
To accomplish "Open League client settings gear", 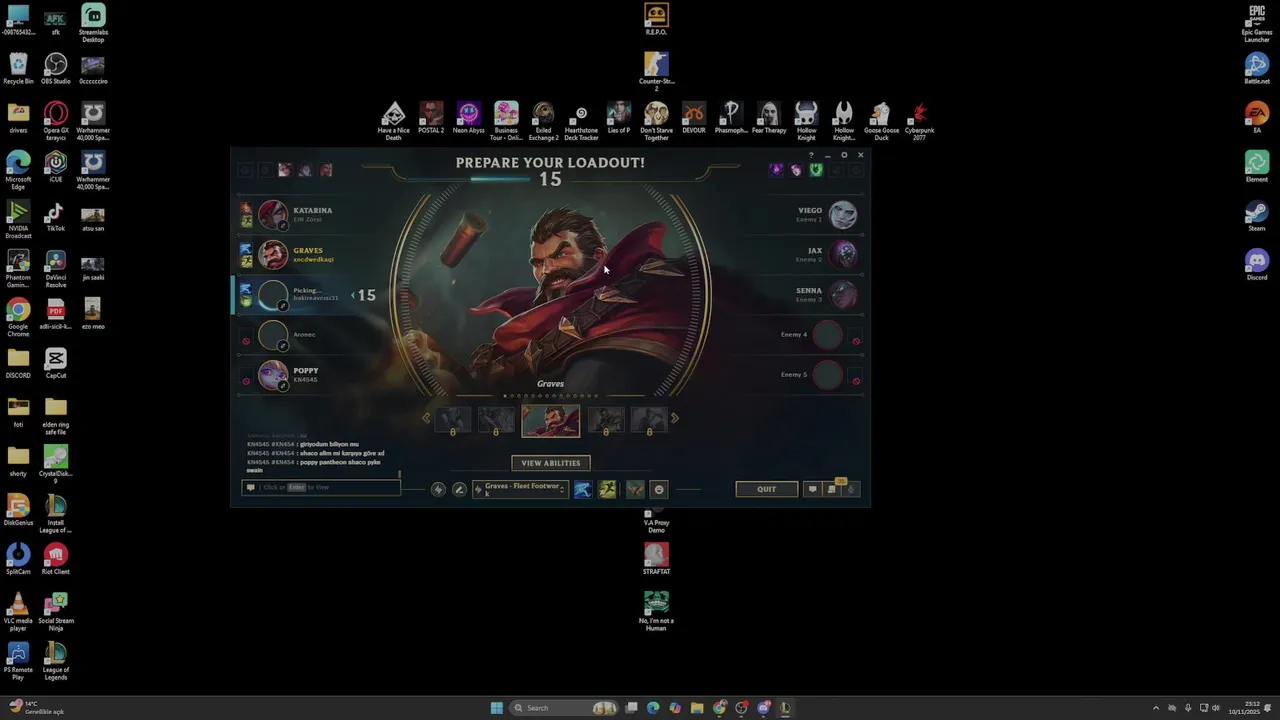I will click(x=844, y=155).
